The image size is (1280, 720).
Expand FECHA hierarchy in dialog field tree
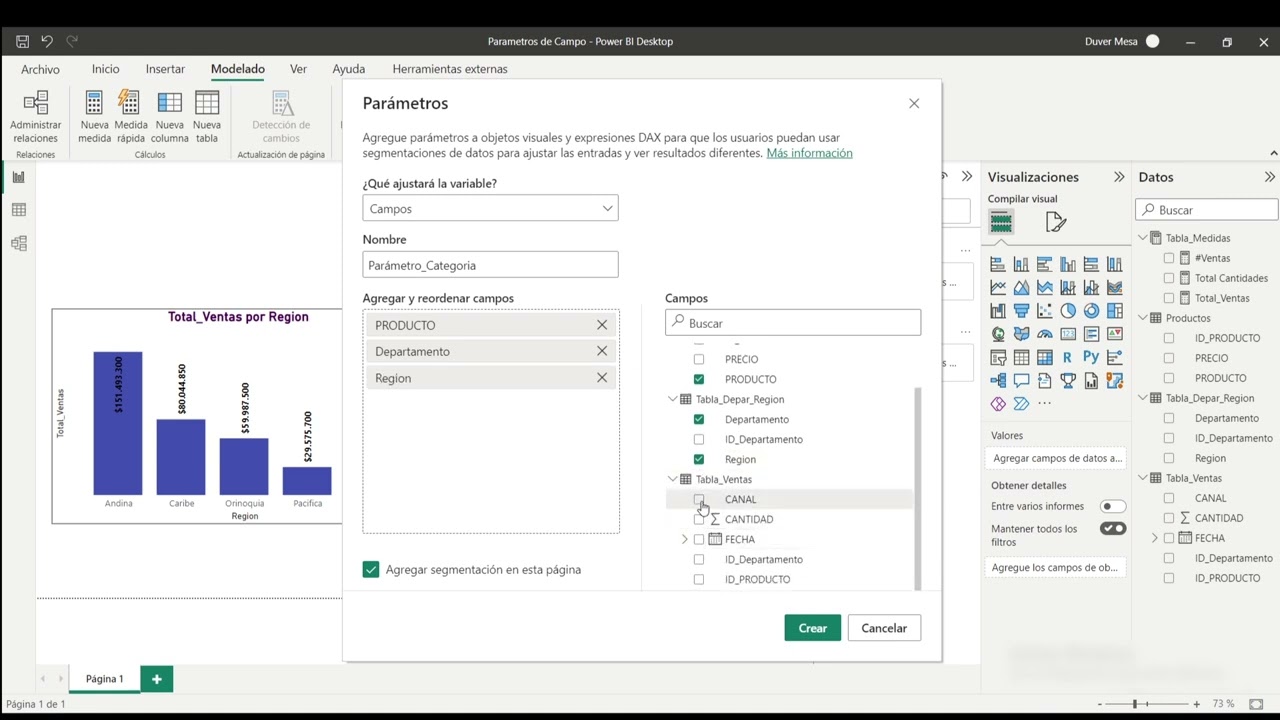tap(685, 539)
